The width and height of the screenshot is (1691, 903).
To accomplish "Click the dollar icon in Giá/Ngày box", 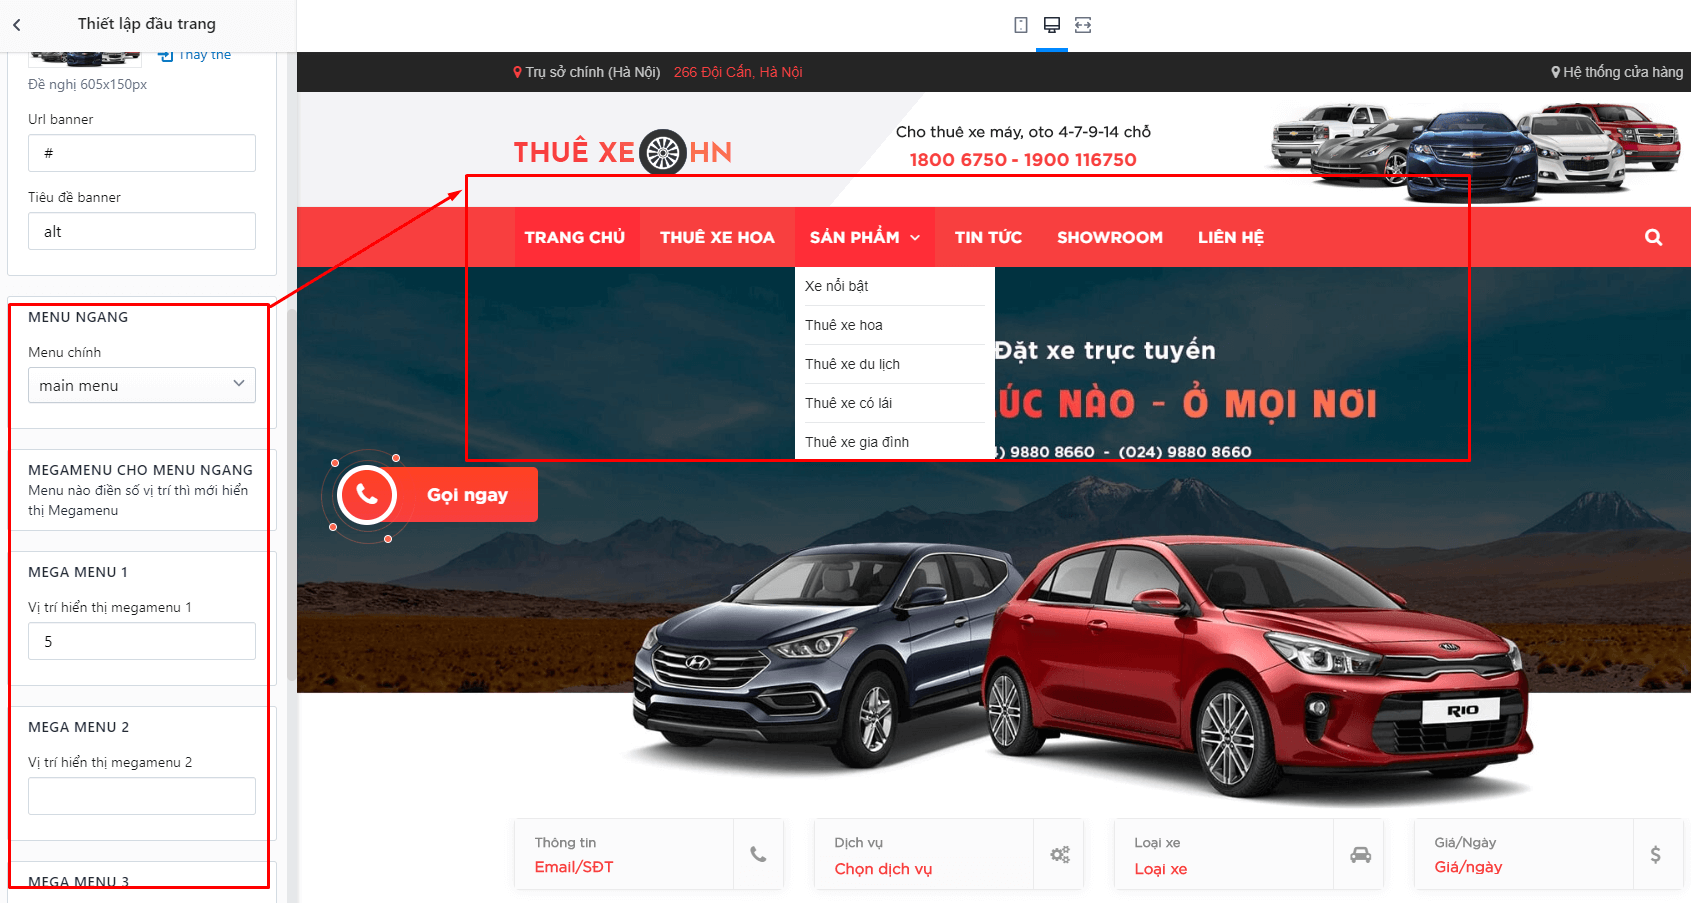I will pos(1656,855).
